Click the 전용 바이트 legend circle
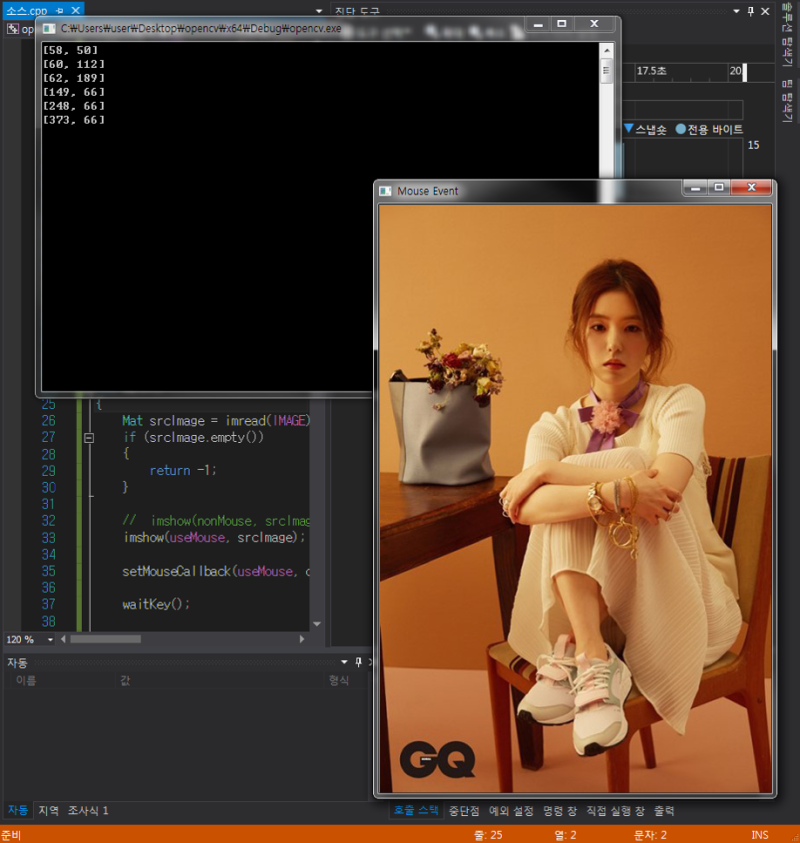The image size is (800, 843). (681, 129)
